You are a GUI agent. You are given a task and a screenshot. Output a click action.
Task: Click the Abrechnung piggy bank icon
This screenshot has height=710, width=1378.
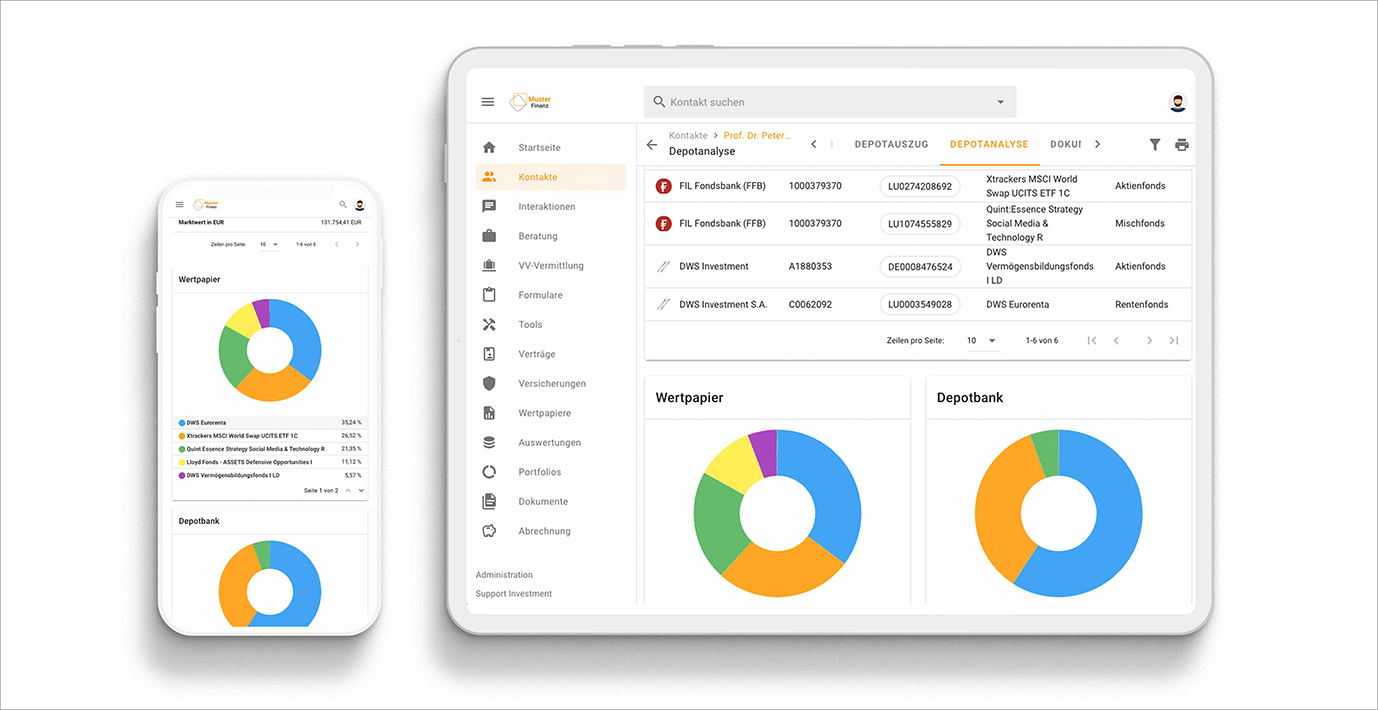pyautogui.click(x=488, y=530)
